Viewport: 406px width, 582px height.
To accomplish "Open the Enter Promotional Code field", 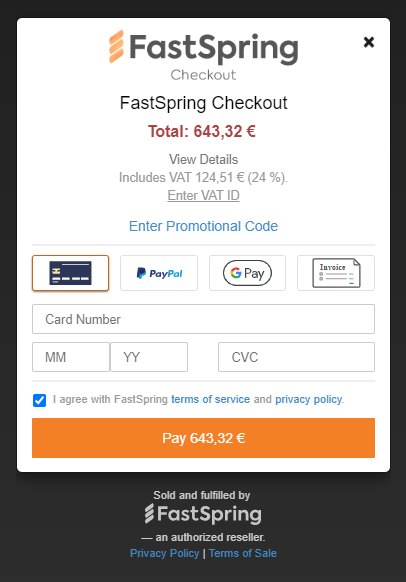I will click(x=203, y=226).
